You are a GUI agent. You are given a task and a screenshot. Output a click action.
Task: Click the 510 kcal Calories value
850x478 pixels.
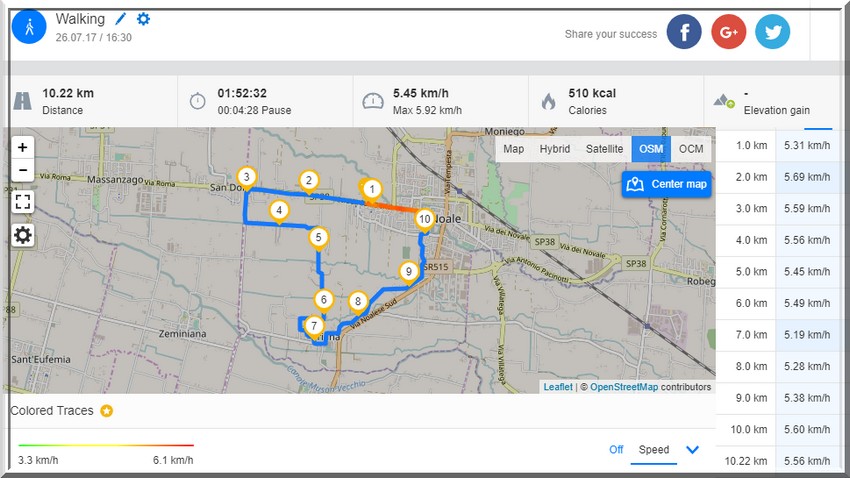click(x=592, y=93)
